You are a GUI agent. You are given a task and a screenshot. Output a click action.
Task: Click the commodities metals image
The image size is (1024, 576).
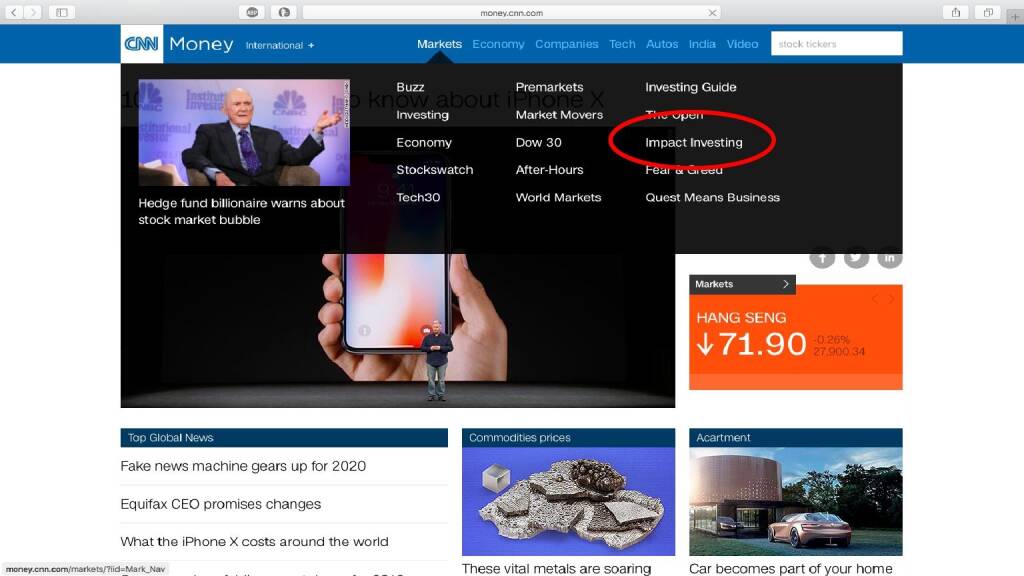click(x=568, y=501)
